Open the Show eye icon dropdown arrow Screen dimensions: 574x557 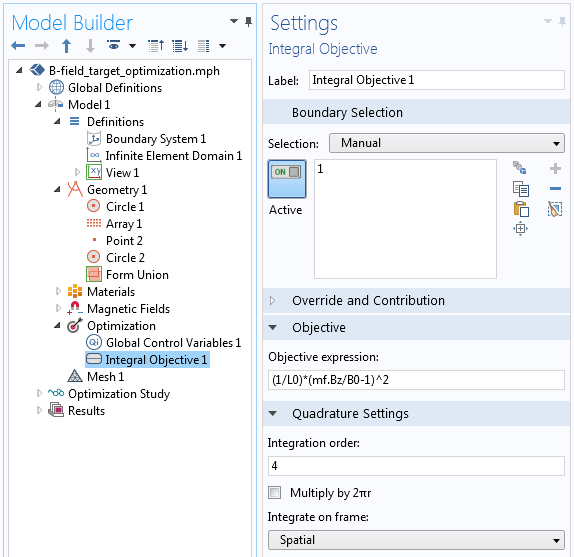[x=133, y=46]
